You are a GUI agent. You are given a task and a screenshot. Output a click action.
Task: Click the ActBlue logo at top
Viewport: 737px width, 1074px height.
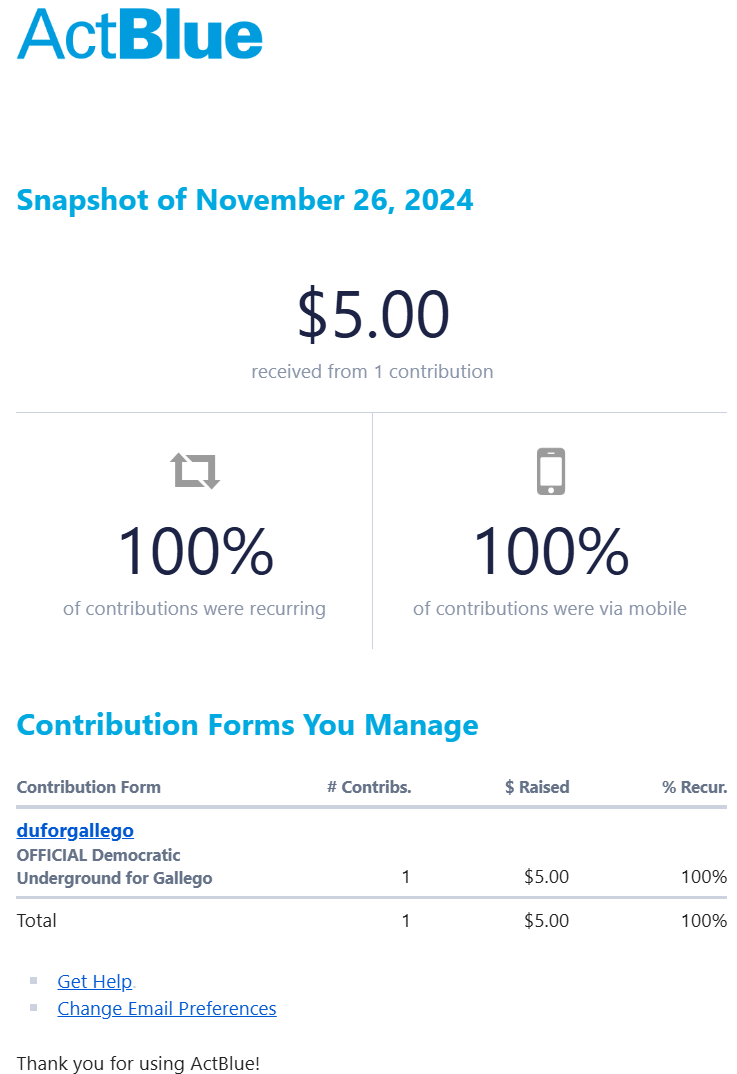coord(140,34)
